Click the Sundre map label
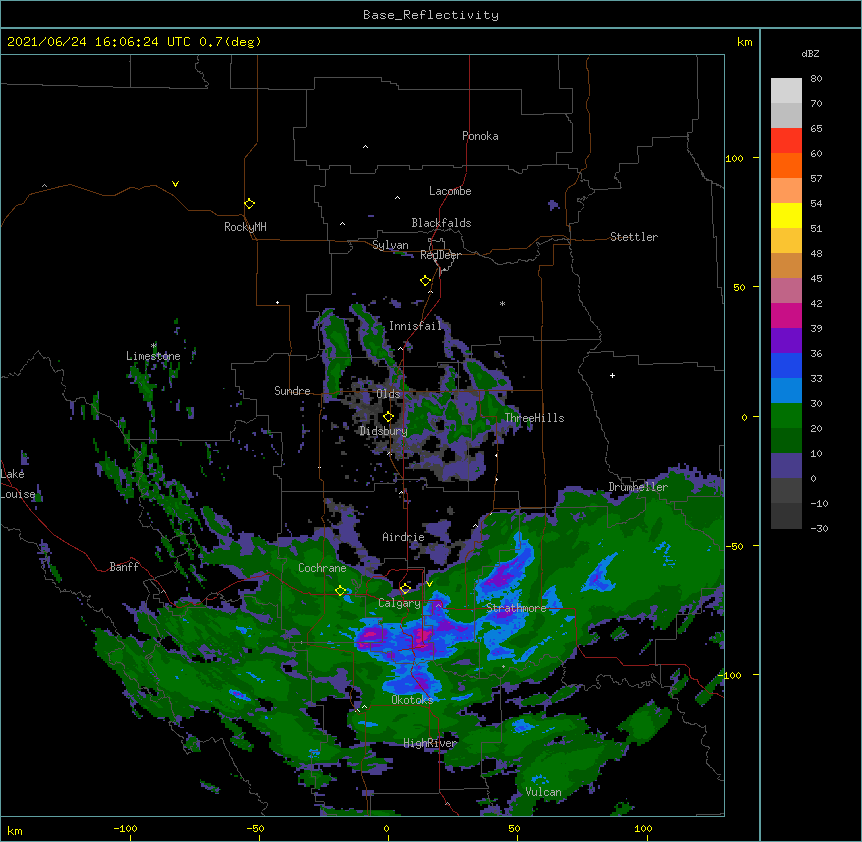 292,391
